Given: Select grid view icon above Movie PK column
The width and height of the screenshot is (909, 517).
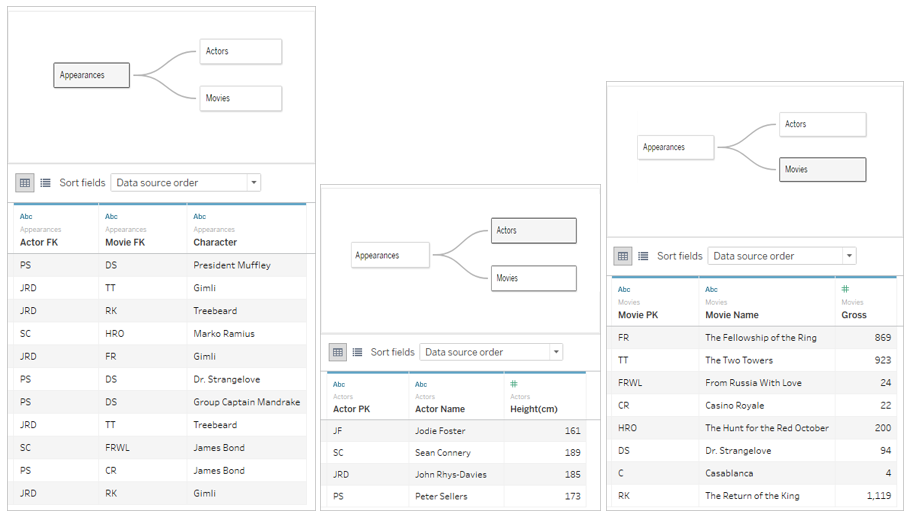Looking at the screenshot, I should coord(623,256).
